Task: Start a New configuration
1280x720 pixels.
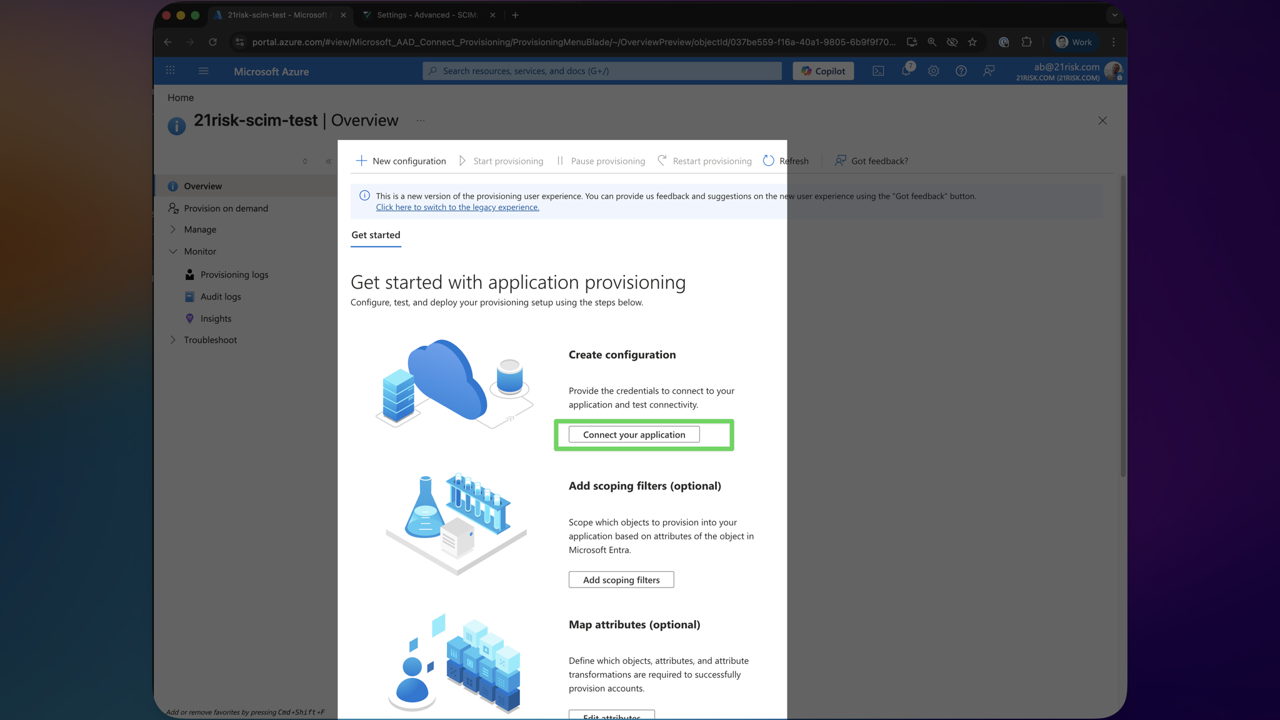Action: click(400, 161)
